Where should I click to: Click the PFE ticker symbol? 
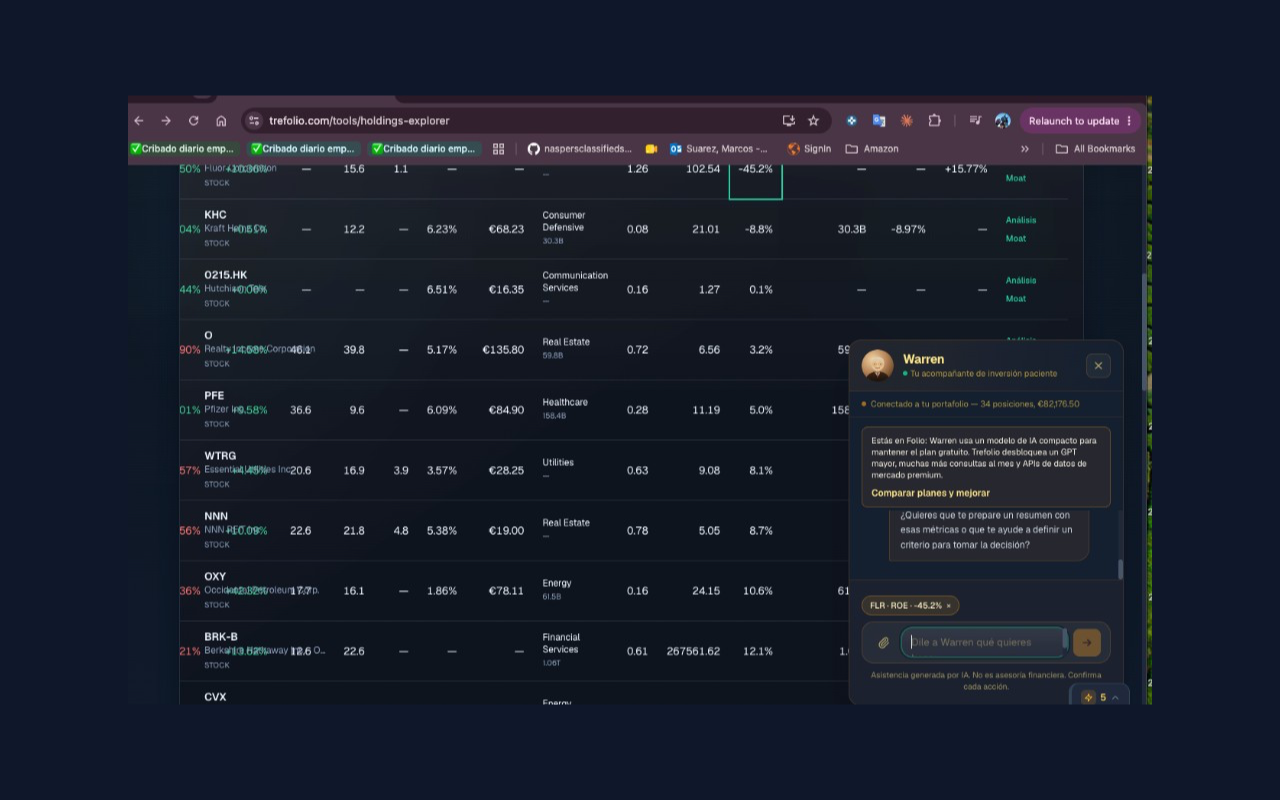pyautogui.click(x=214, y=396)
